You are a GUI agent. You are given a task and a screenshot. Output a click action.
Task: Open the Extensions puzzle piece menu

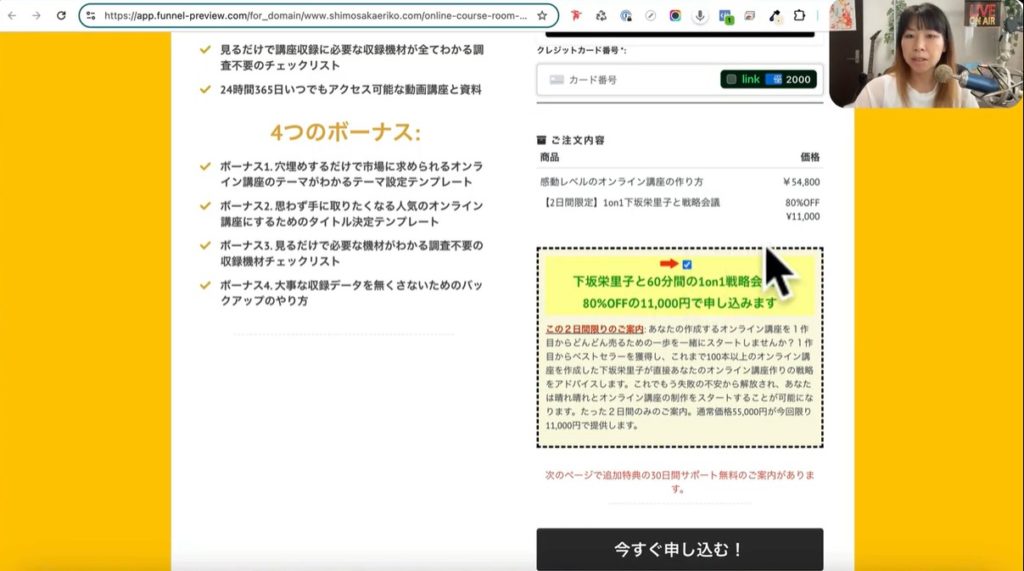[x=800, y=16]
